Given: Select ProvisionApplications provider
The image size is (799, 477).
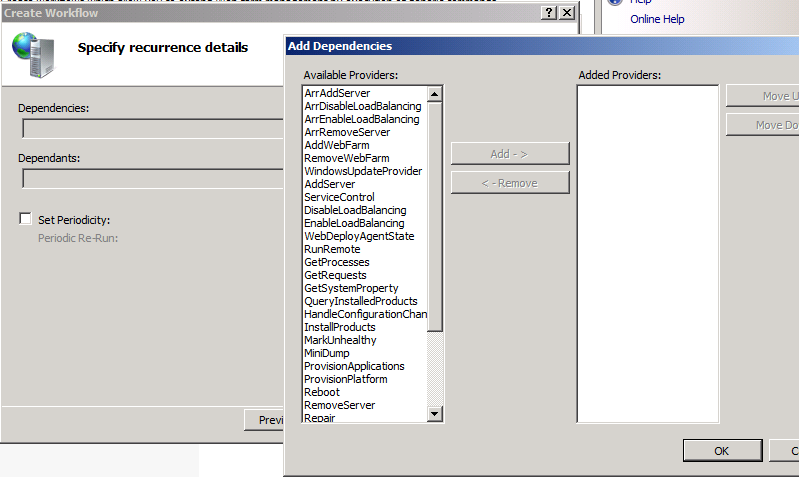Looking at the screenshot, I should [x=354, y=366].
